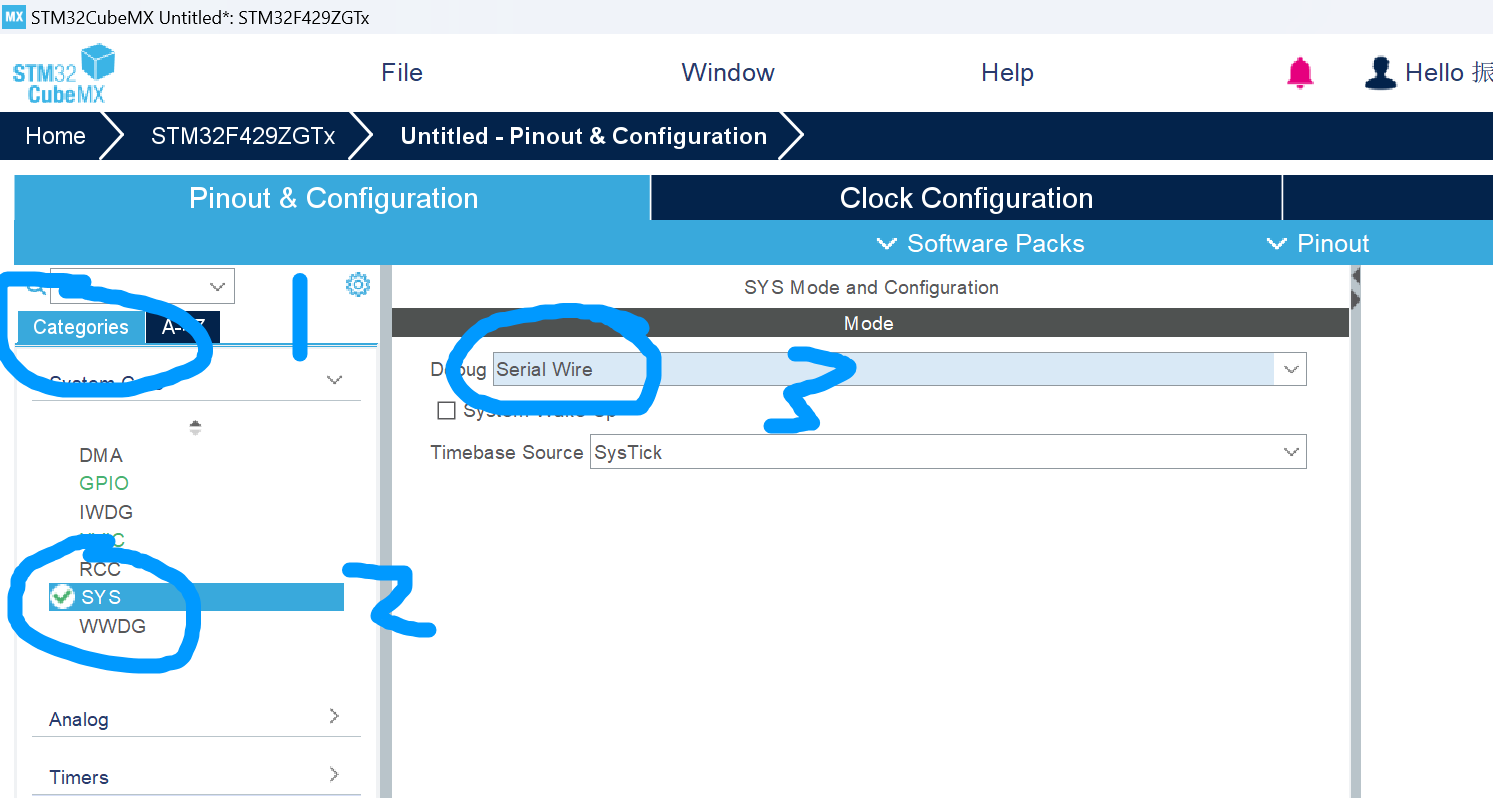Open the File menu
Viewport: 1493px width, 798px height.
pyautogui.click(x=402, y=73)
